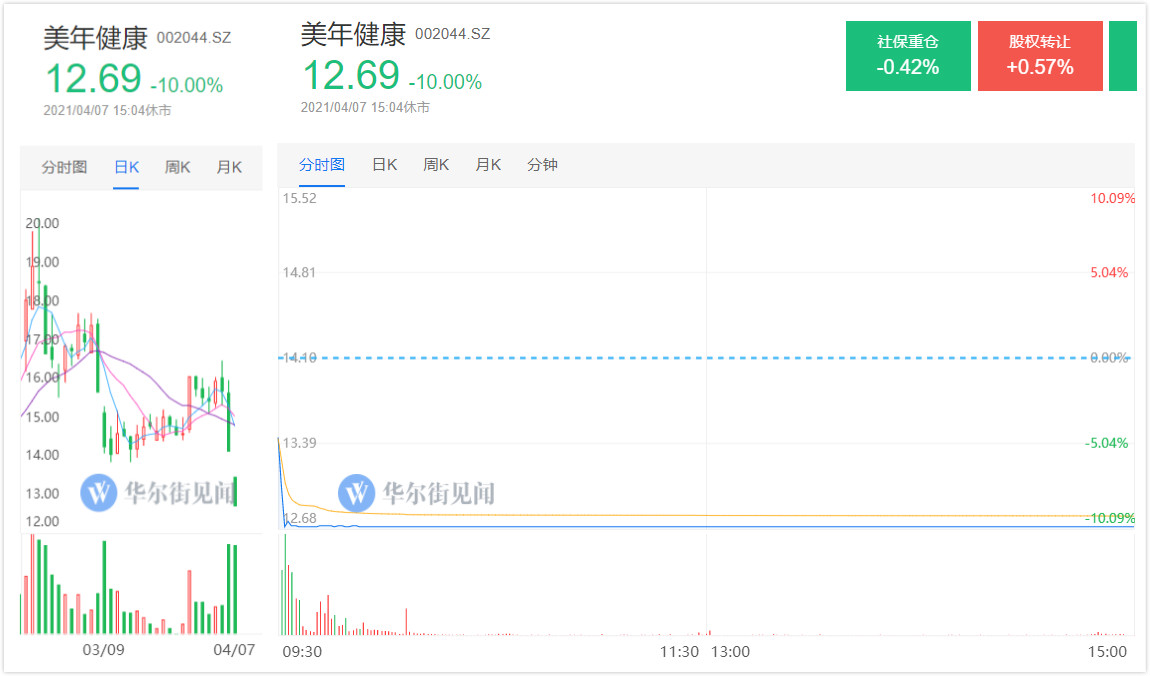Image resolution: width=1150 pixels, height=676 pixels.
Task: Click the 社保重仓 -0.42% sector tile
Action: (x=908, y=56)
